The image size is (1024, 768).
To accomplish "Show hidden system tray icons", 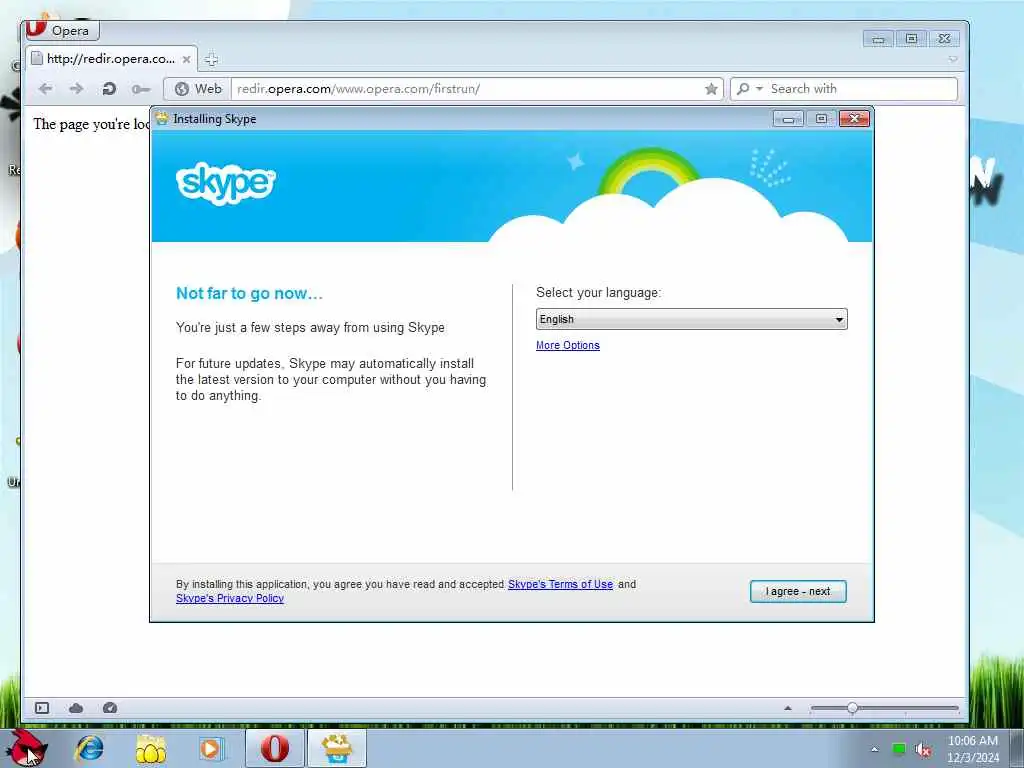I will coord(874,749).
